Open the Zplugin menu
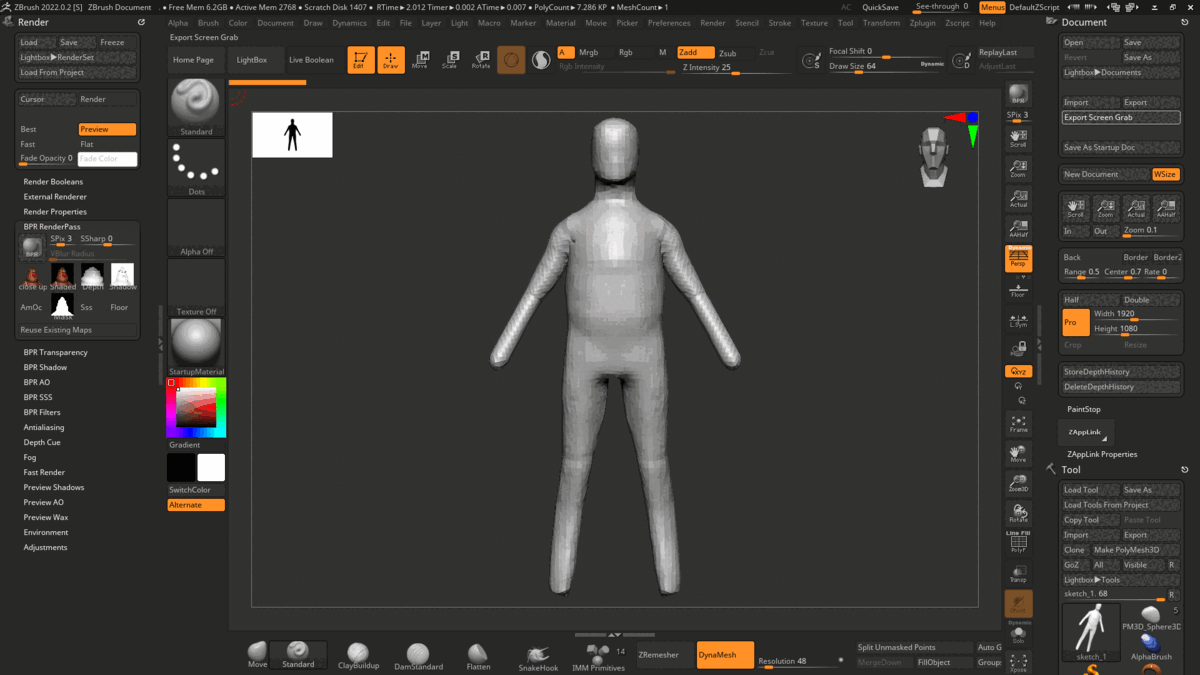Screen dimensions: 1200x675 (922, 23)
